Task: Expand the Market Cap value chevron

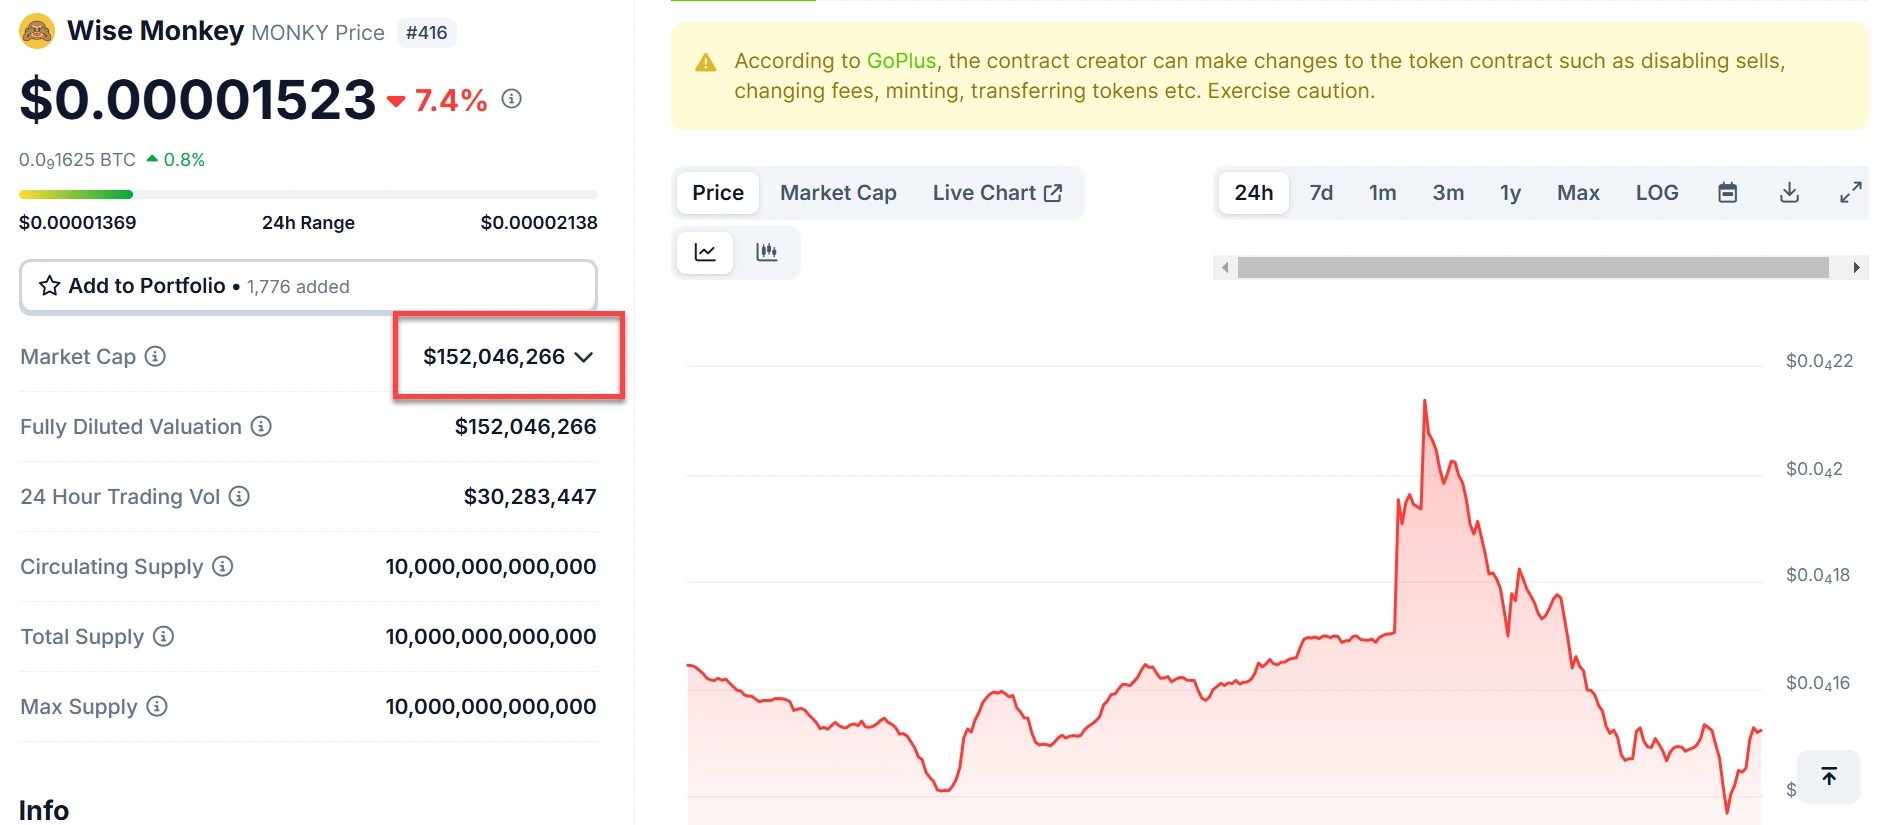Action: 584,357
